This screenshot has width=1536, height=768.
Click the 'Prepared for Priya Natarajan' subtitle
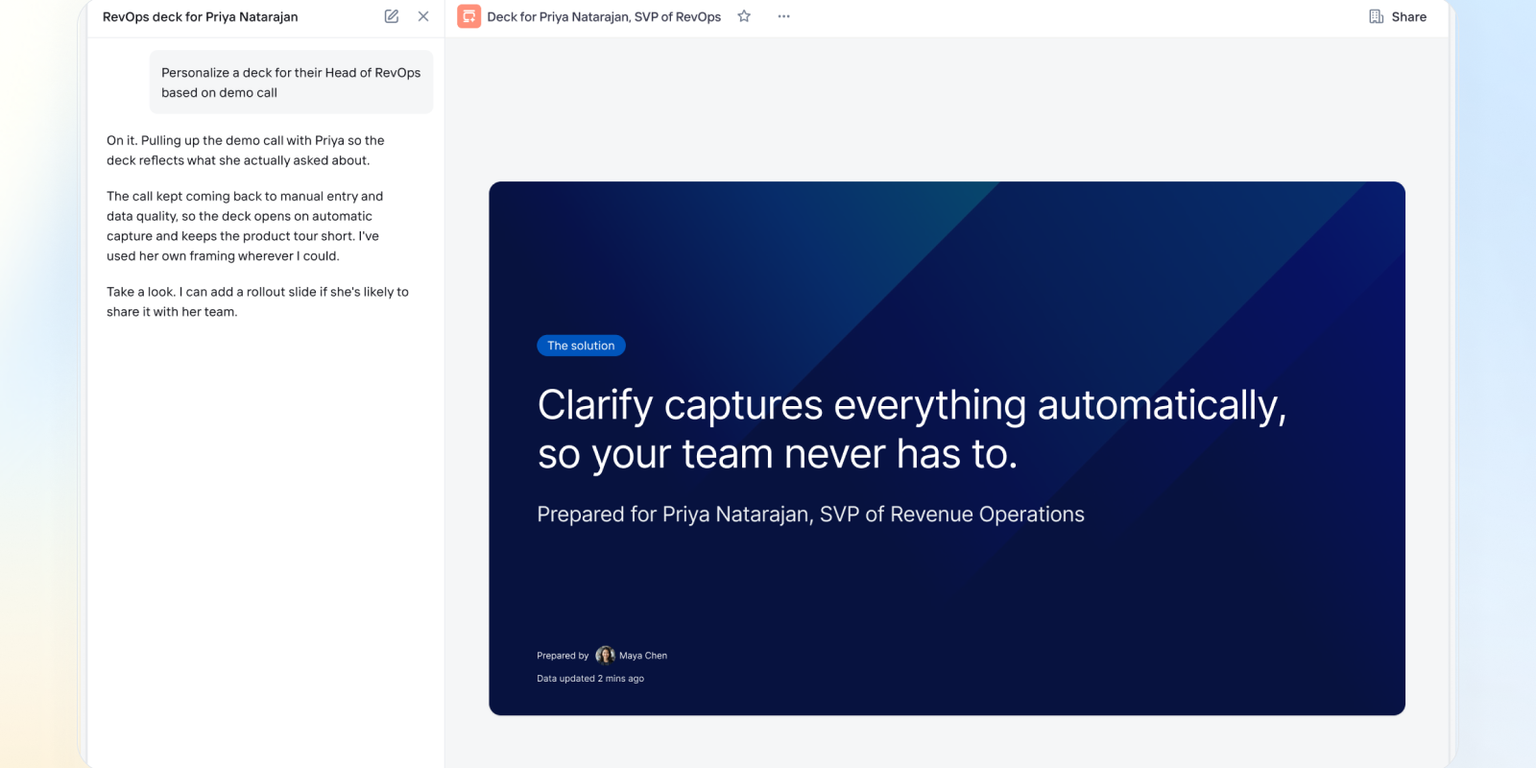[811, 514]
